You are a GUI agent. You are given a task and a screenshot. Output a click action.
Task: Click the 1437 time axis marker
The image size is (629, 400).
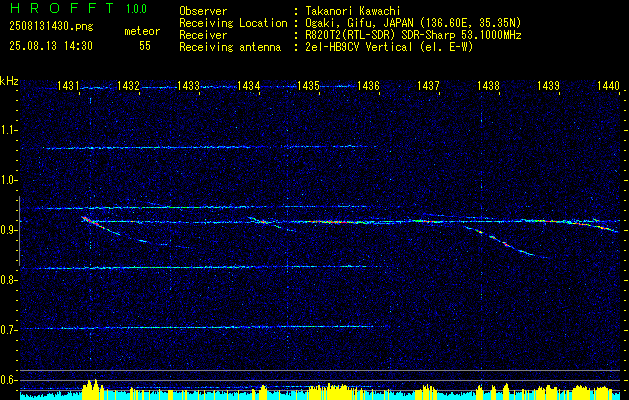[x=428, y=86]
